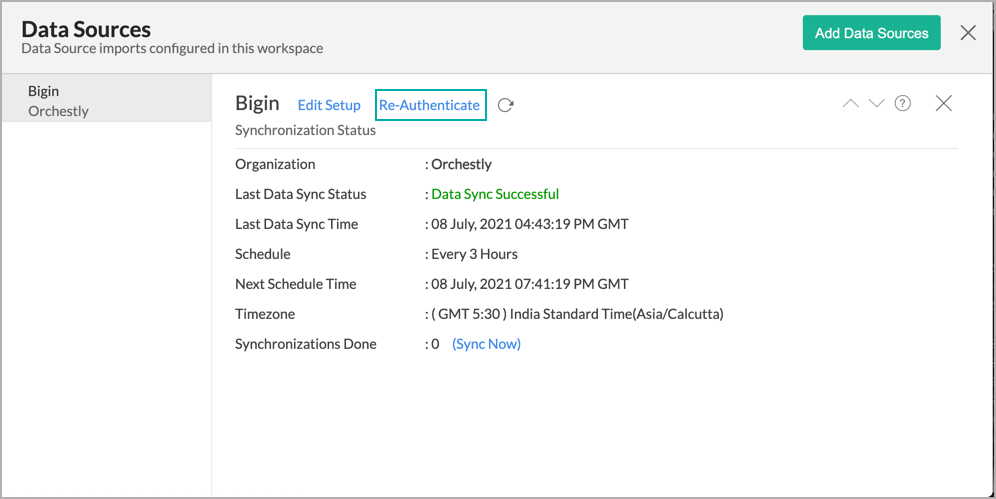Viewport: 996px width, 499px height.
Task: Click the Data Sources dialog title
Action: 86,29
